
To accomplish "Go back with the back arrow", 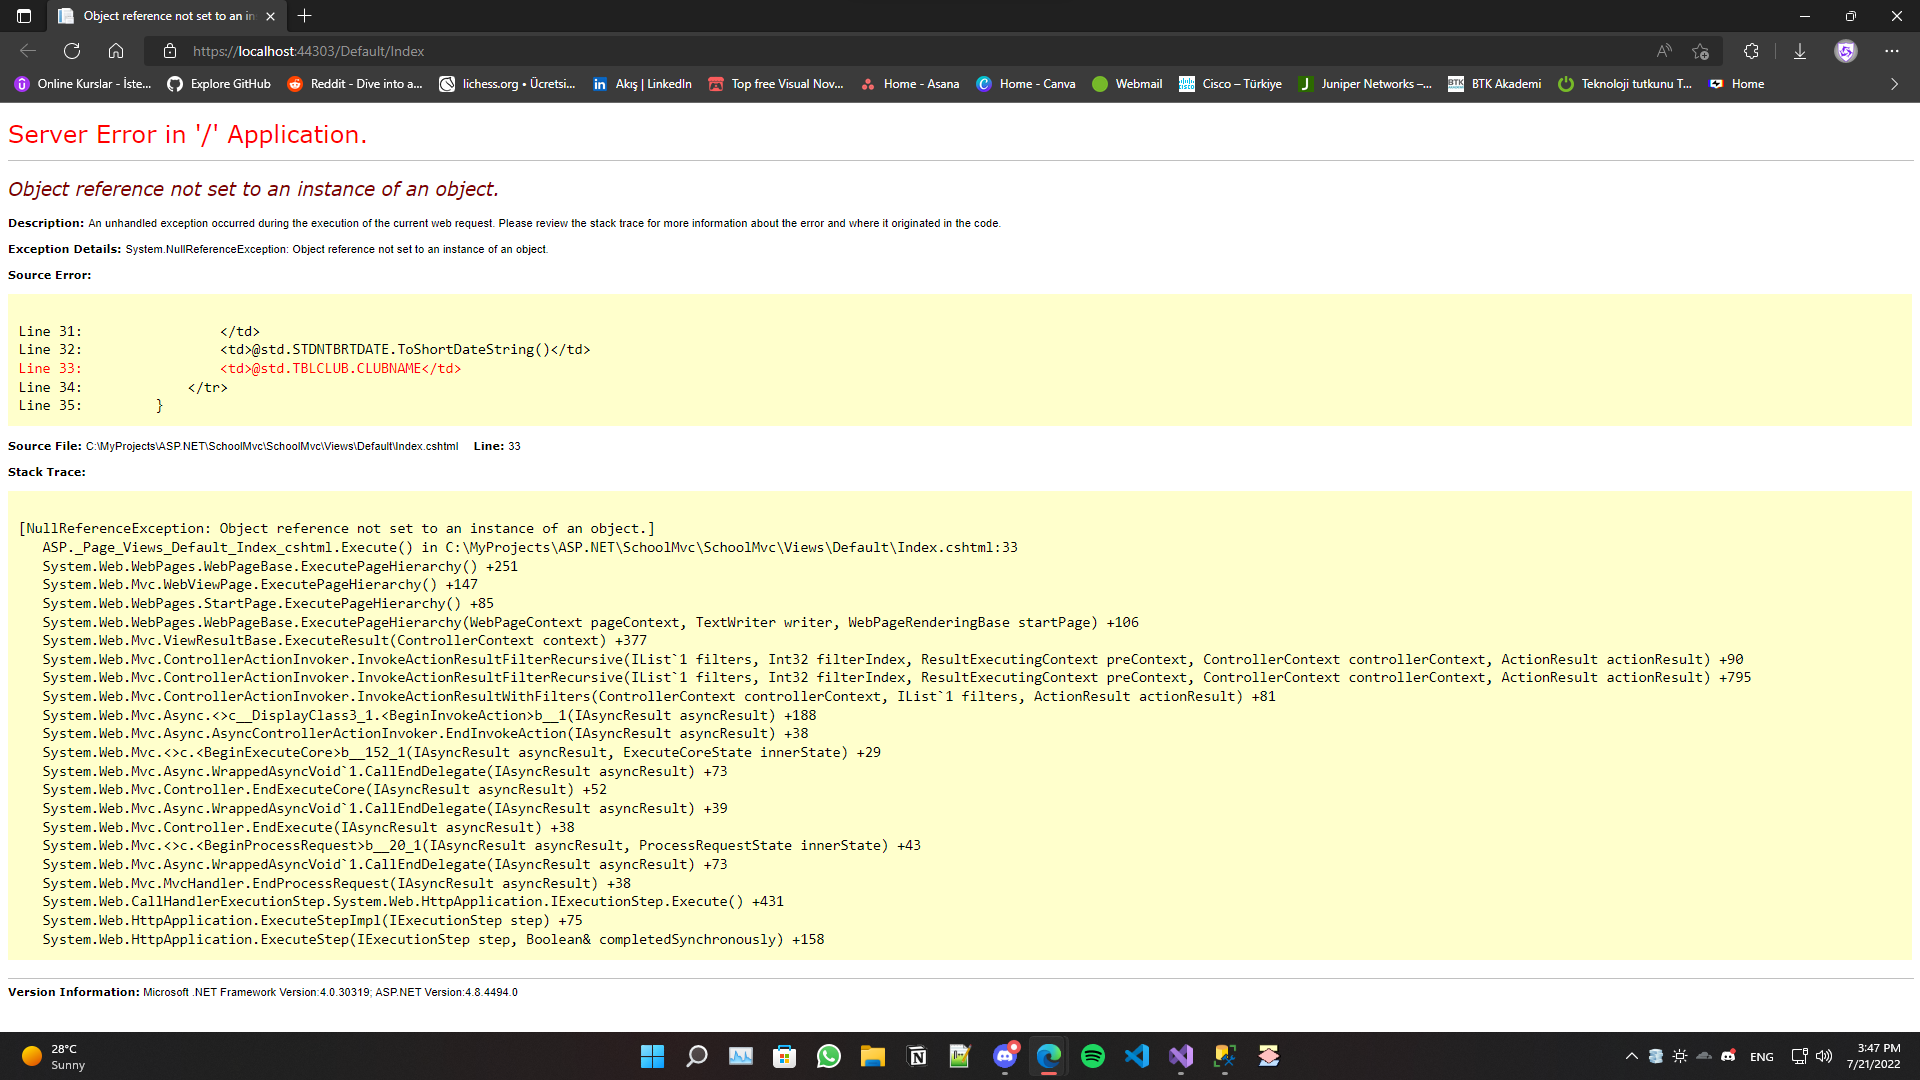I will pyautogui.click(x=28, y=51).
